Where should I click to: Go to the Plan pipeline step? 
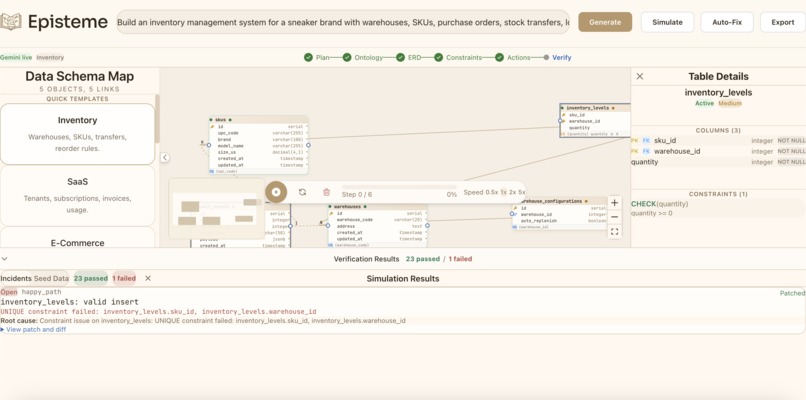coord(322,58)
